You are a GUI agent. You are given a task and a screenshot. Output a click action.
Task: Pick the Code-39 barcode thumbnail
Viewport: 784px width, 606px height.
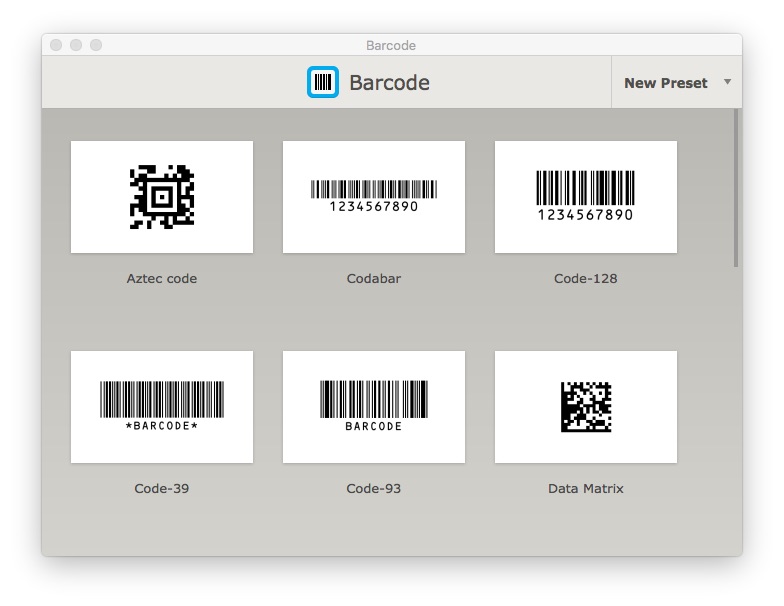coord(162,407)
